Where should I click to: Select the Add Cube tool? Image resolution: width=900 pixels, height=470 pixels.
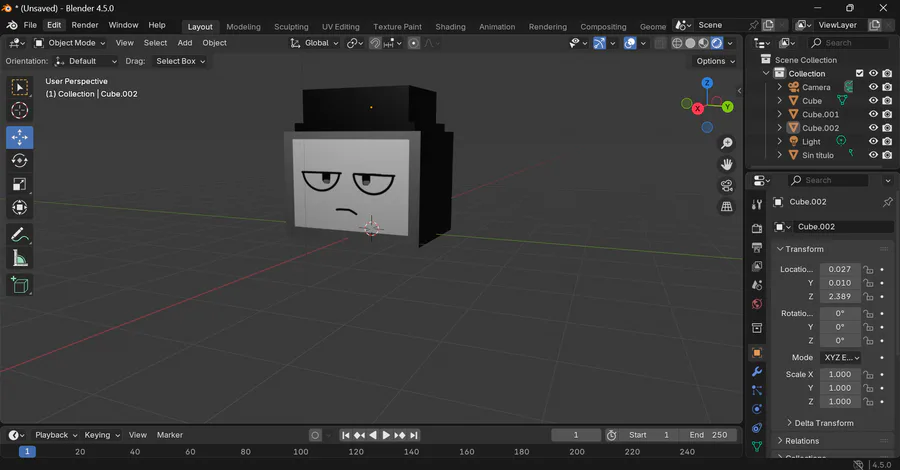[20, 285]
